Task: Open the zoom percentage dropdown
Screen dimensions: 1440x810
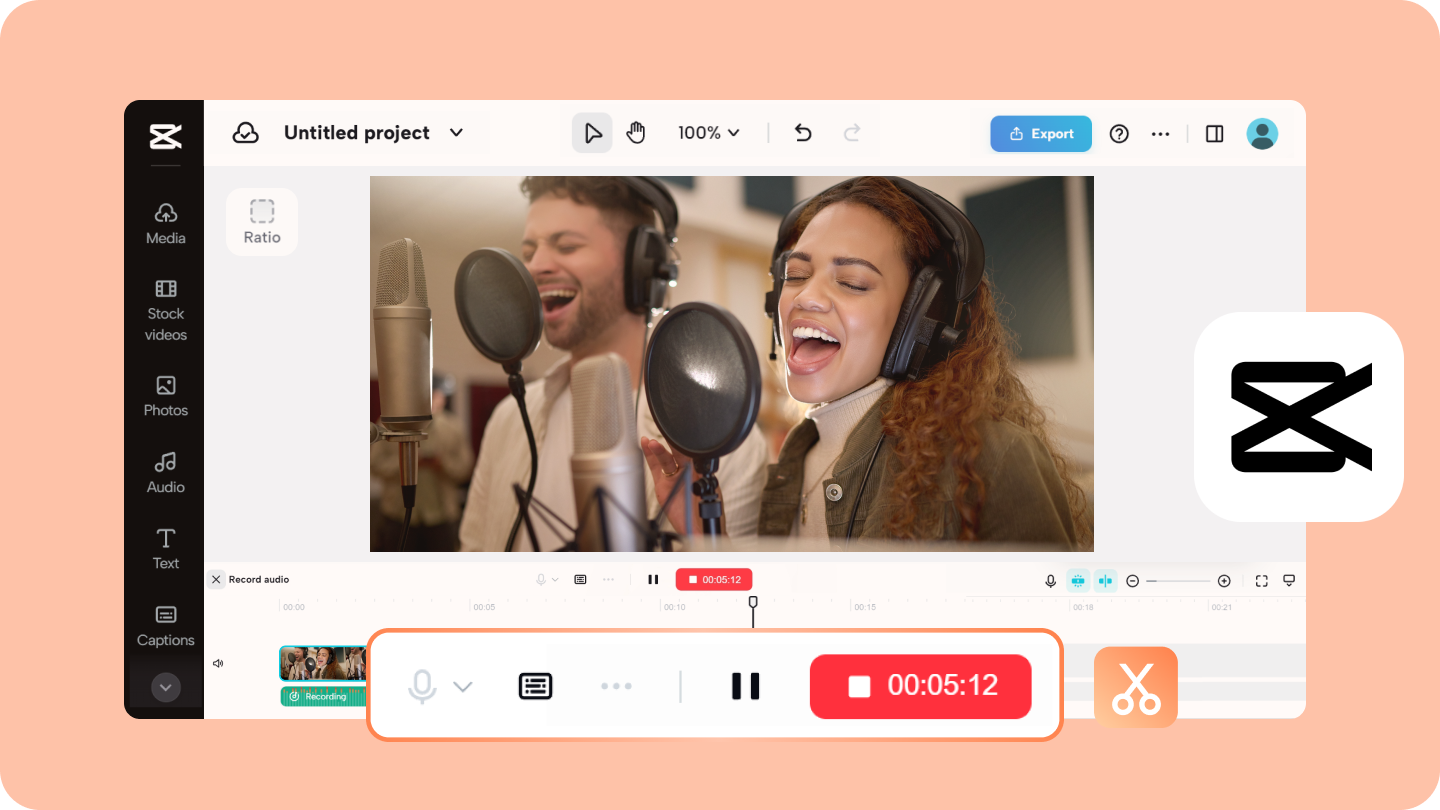Action: pyautogui.click(x=709, y=132)
